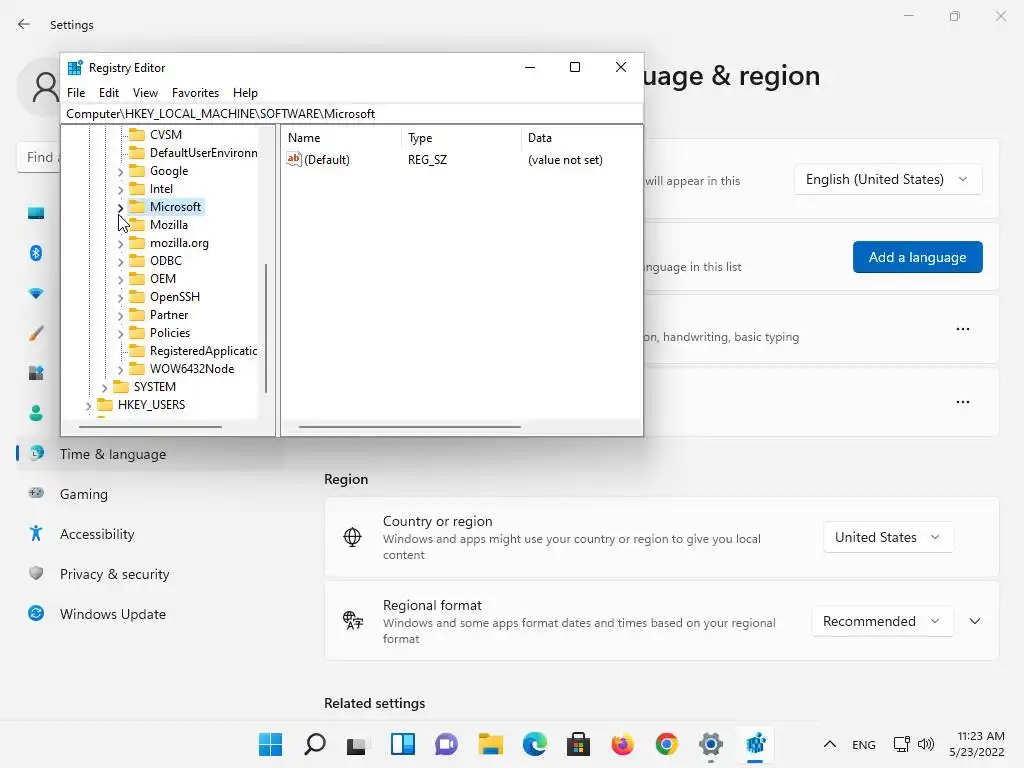Expand the Microsoft registry key
This screenshot has width=1024, height=768.
coord(120,208)
